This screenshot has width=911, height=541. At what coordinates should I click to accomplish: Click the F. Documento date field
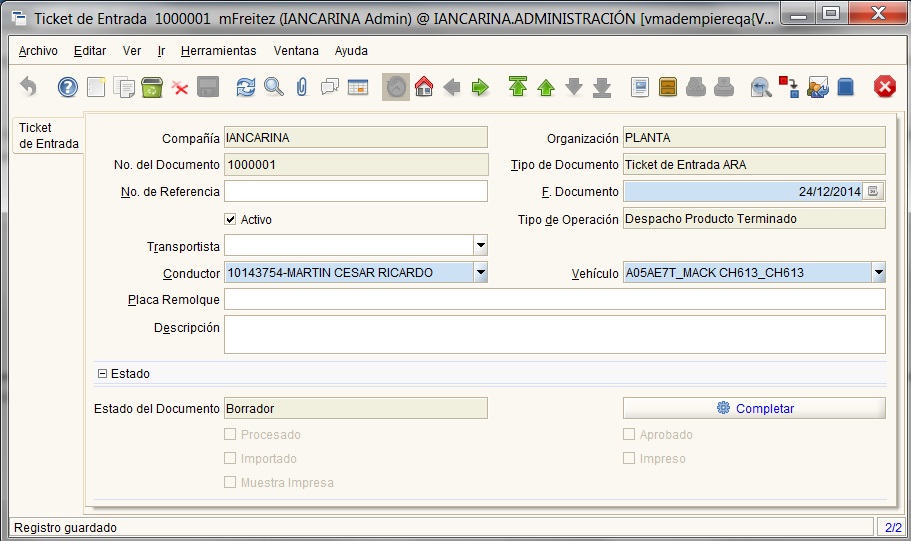[x=744, y=191]
